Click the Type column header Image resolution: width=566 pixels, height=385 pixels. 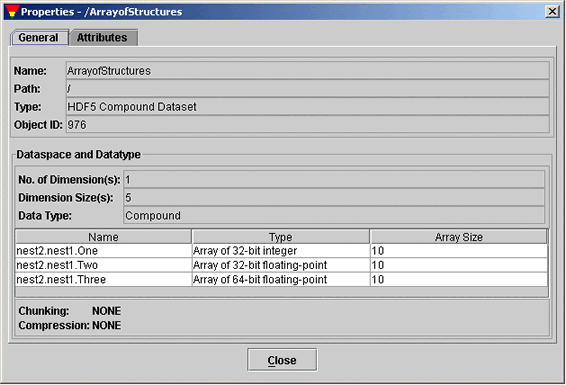280,237
